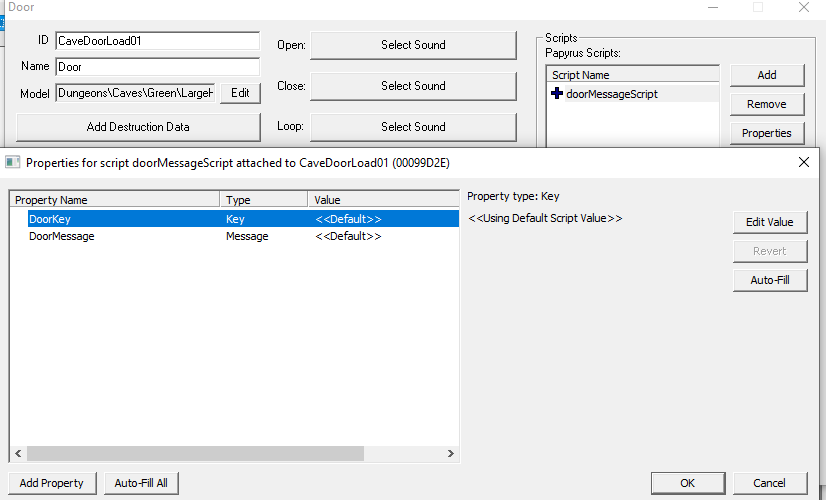Screen dimensions: 826x500
Task: Click the Add Property button
Action: 52,483
